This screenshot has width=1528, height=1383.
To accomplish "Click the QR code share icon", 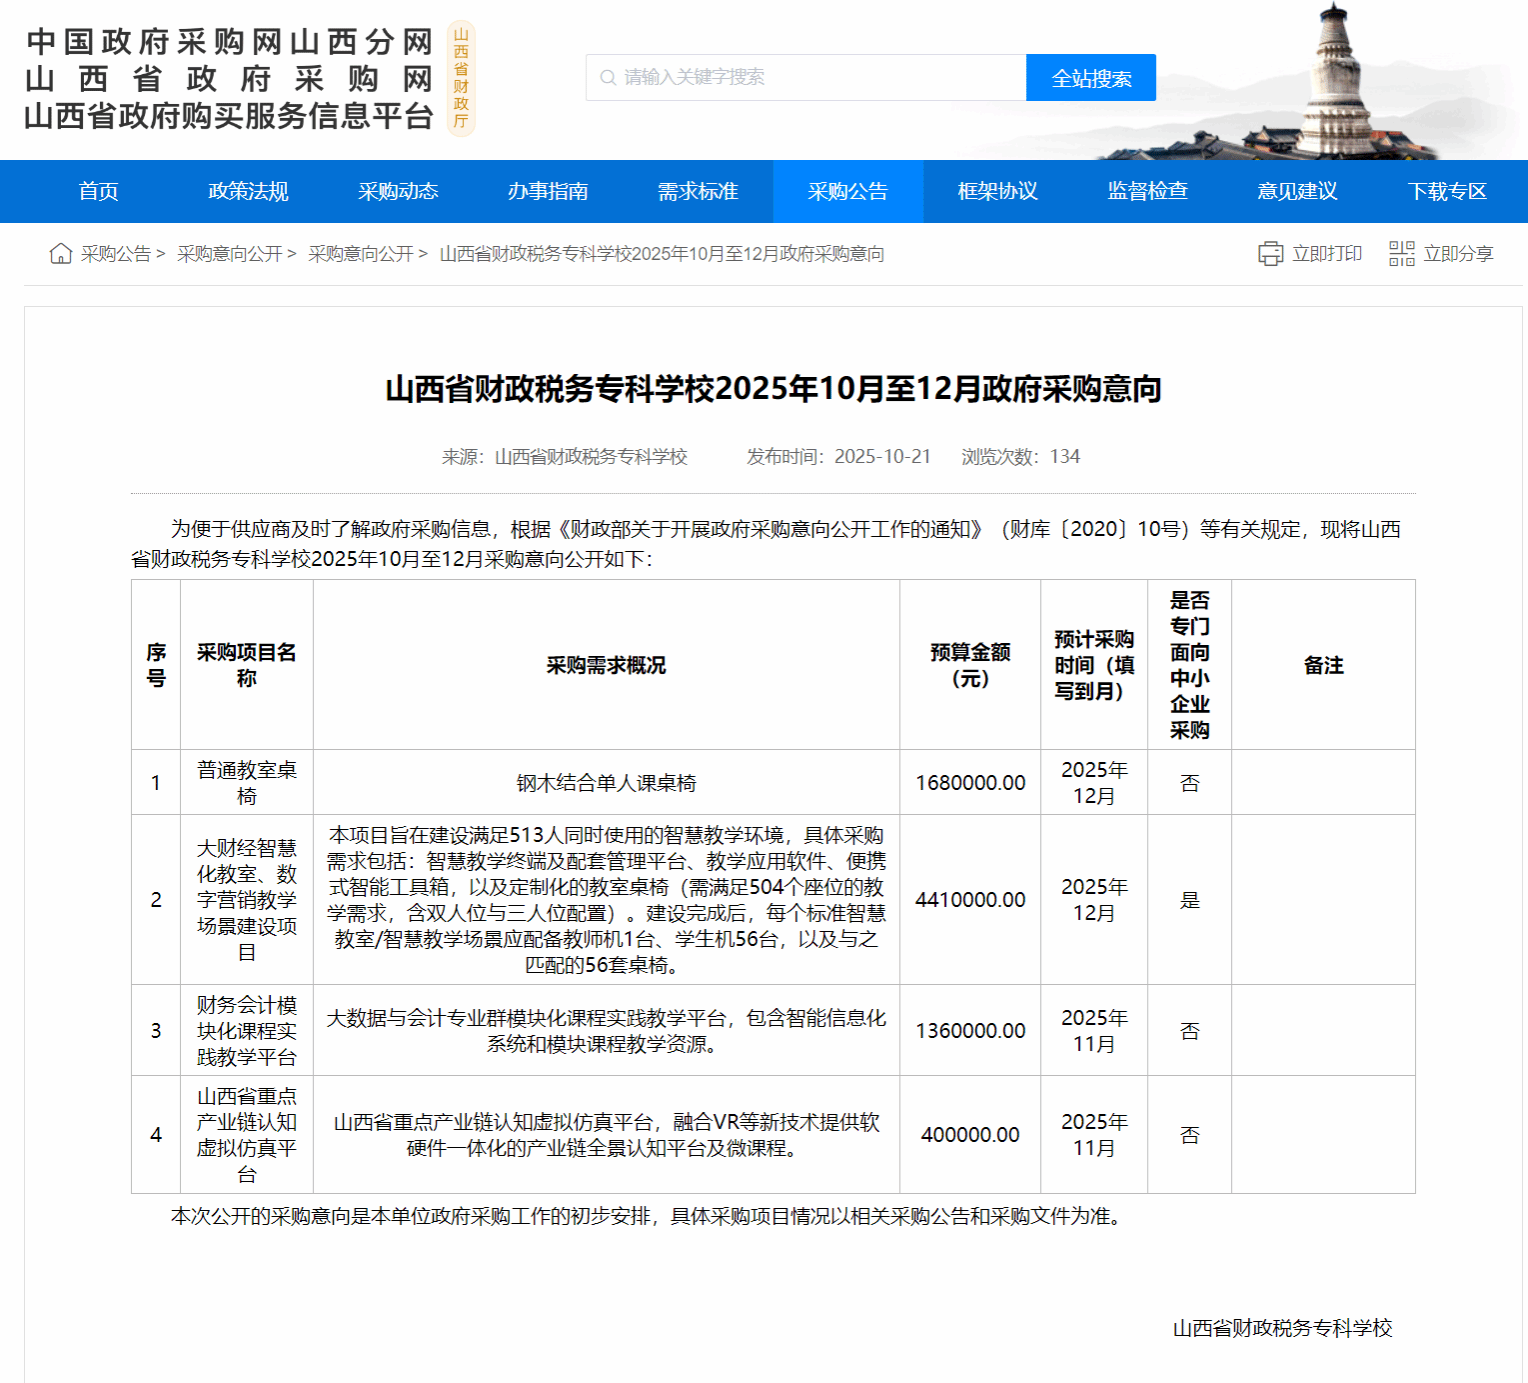I will (1401, 254).
